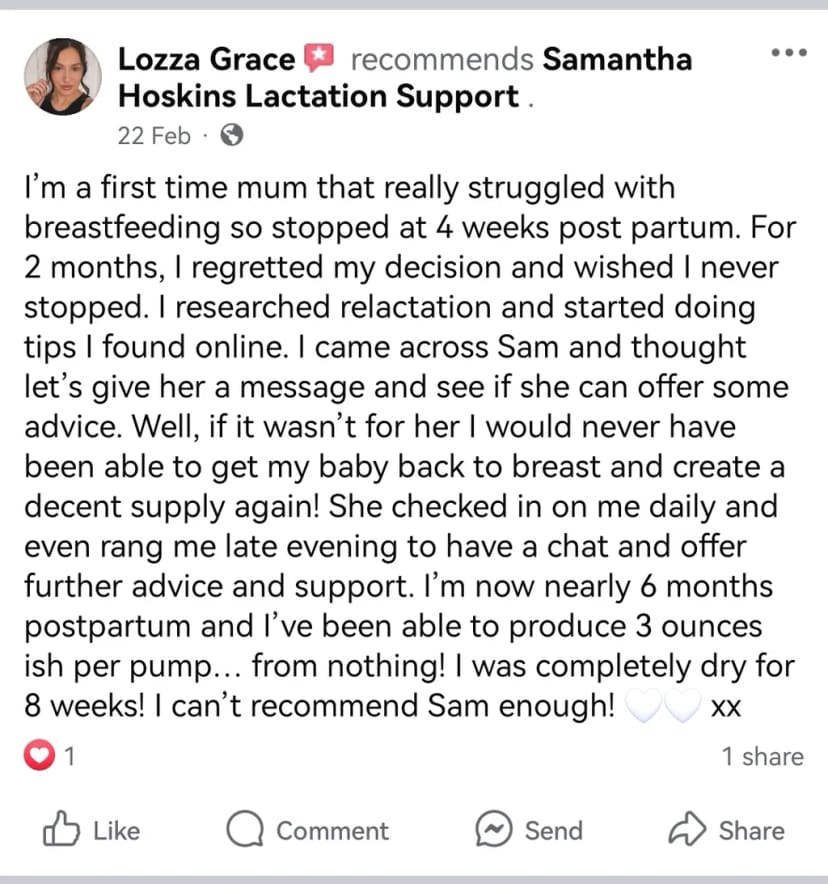Open Lozza Grace's profile picture
Screen dimensions: 828x884
click(x=63, y=77)
